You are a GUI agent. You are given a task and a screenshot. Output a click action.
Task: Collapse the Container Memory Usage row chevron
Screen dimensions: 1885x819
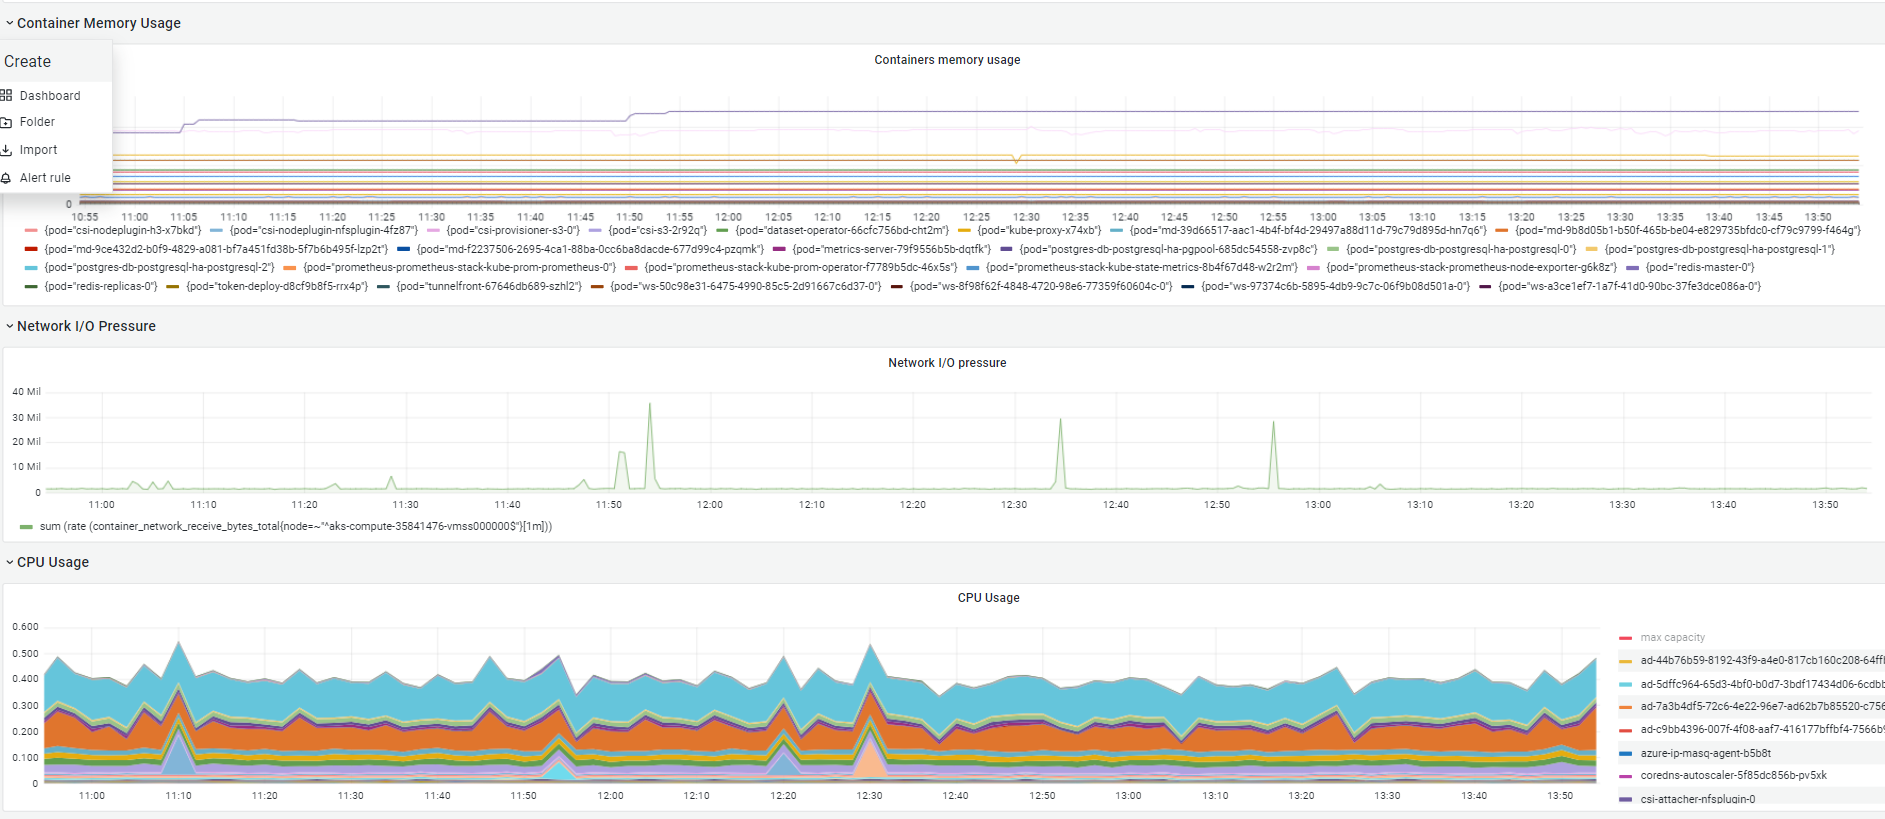click(x=9, y=23)
